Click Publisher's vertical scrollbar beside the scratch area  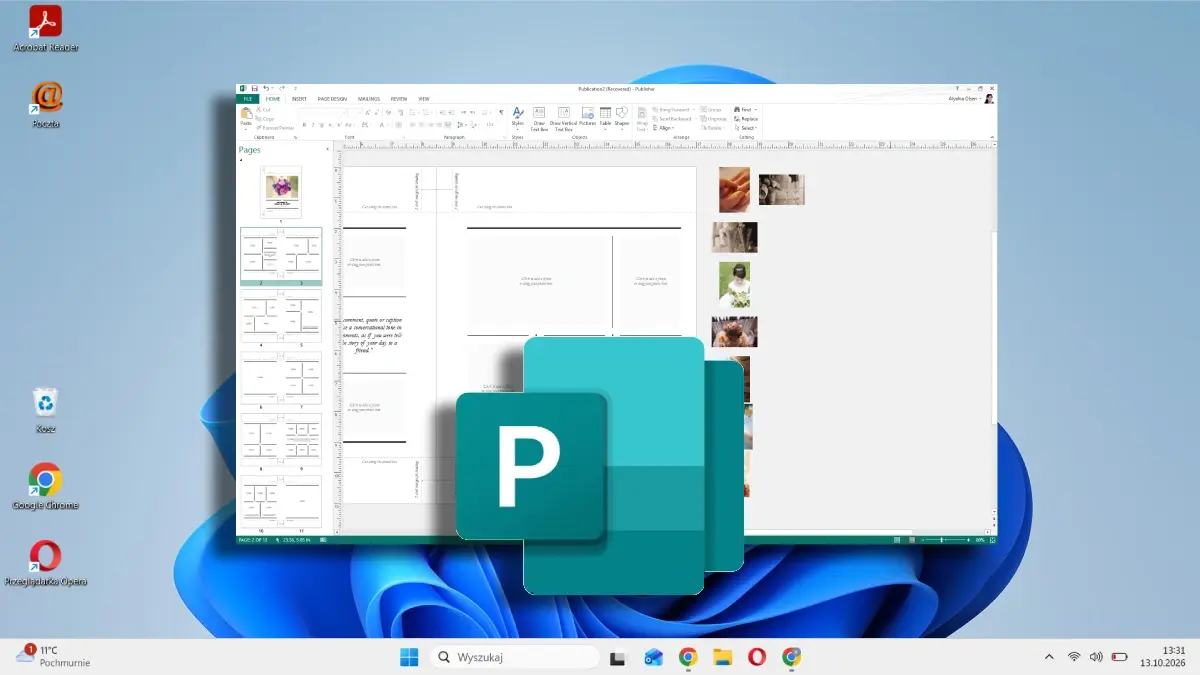[992, 330]
